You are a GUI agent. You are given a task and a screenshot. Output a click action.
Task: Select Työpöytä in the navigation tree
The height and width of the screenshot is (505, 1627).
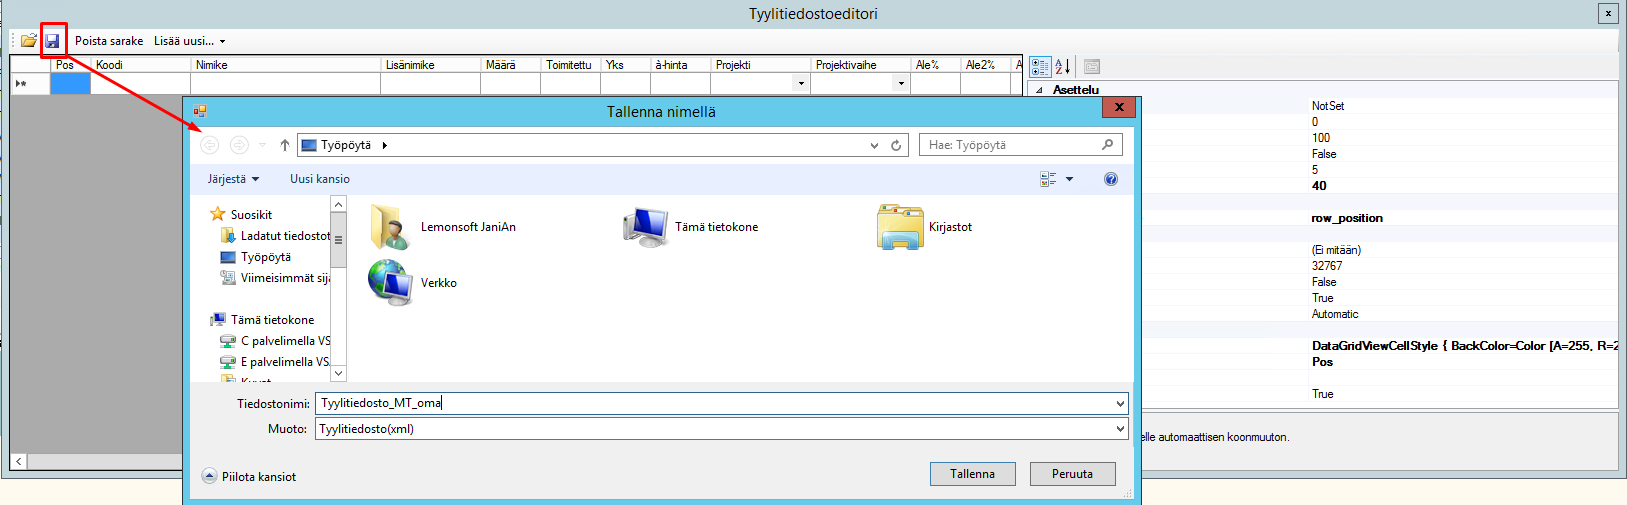pyautogui.click(x=265, y=257)
